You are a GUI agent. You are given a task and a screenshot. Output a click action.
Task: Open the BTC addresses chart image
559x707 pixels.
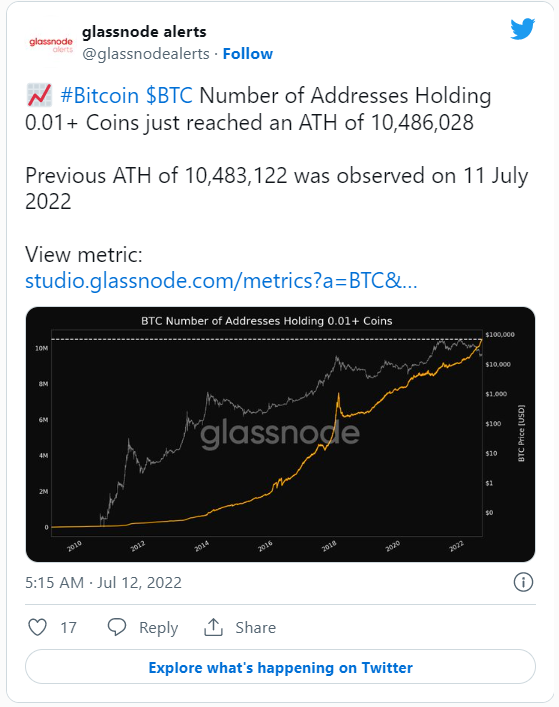pos(280,434)
